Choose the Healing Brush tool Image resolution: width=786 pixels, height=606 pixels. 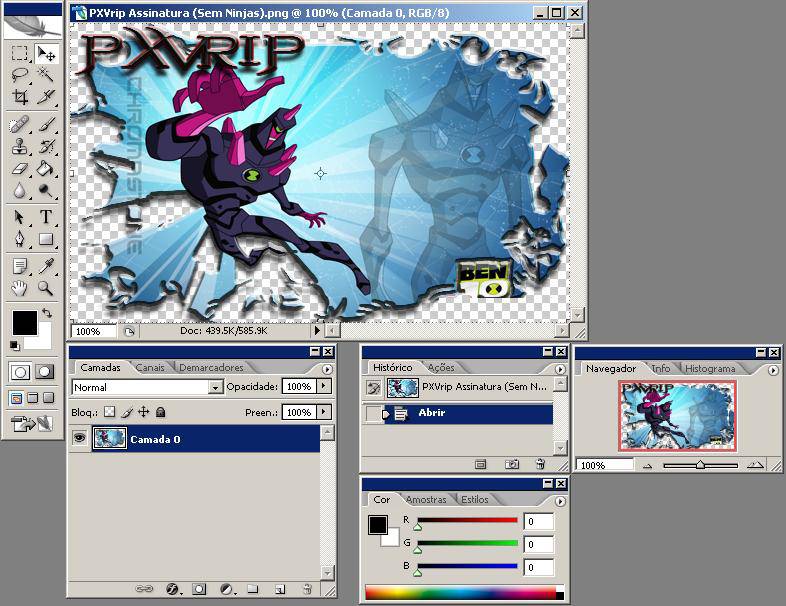[x=20, y=124]
